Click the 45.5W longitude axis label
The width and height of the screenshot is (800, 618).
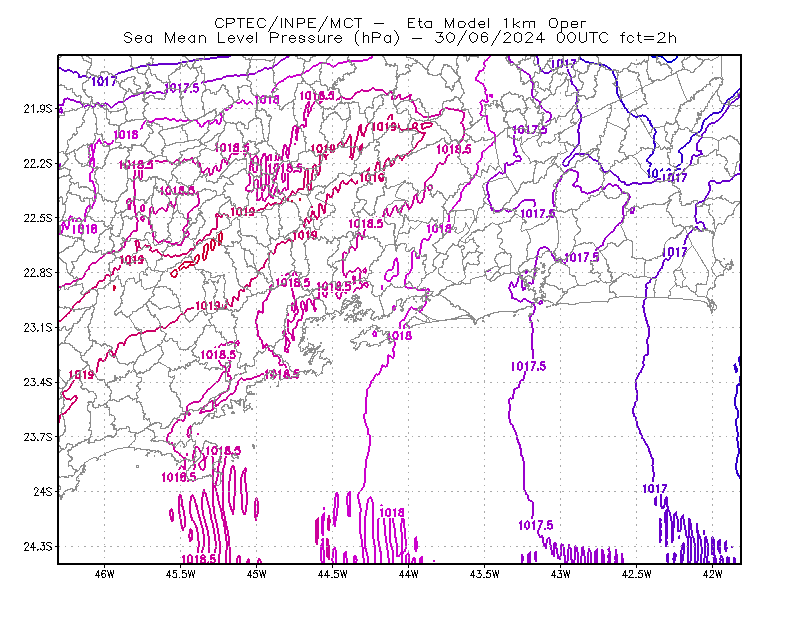click(181, 574)
